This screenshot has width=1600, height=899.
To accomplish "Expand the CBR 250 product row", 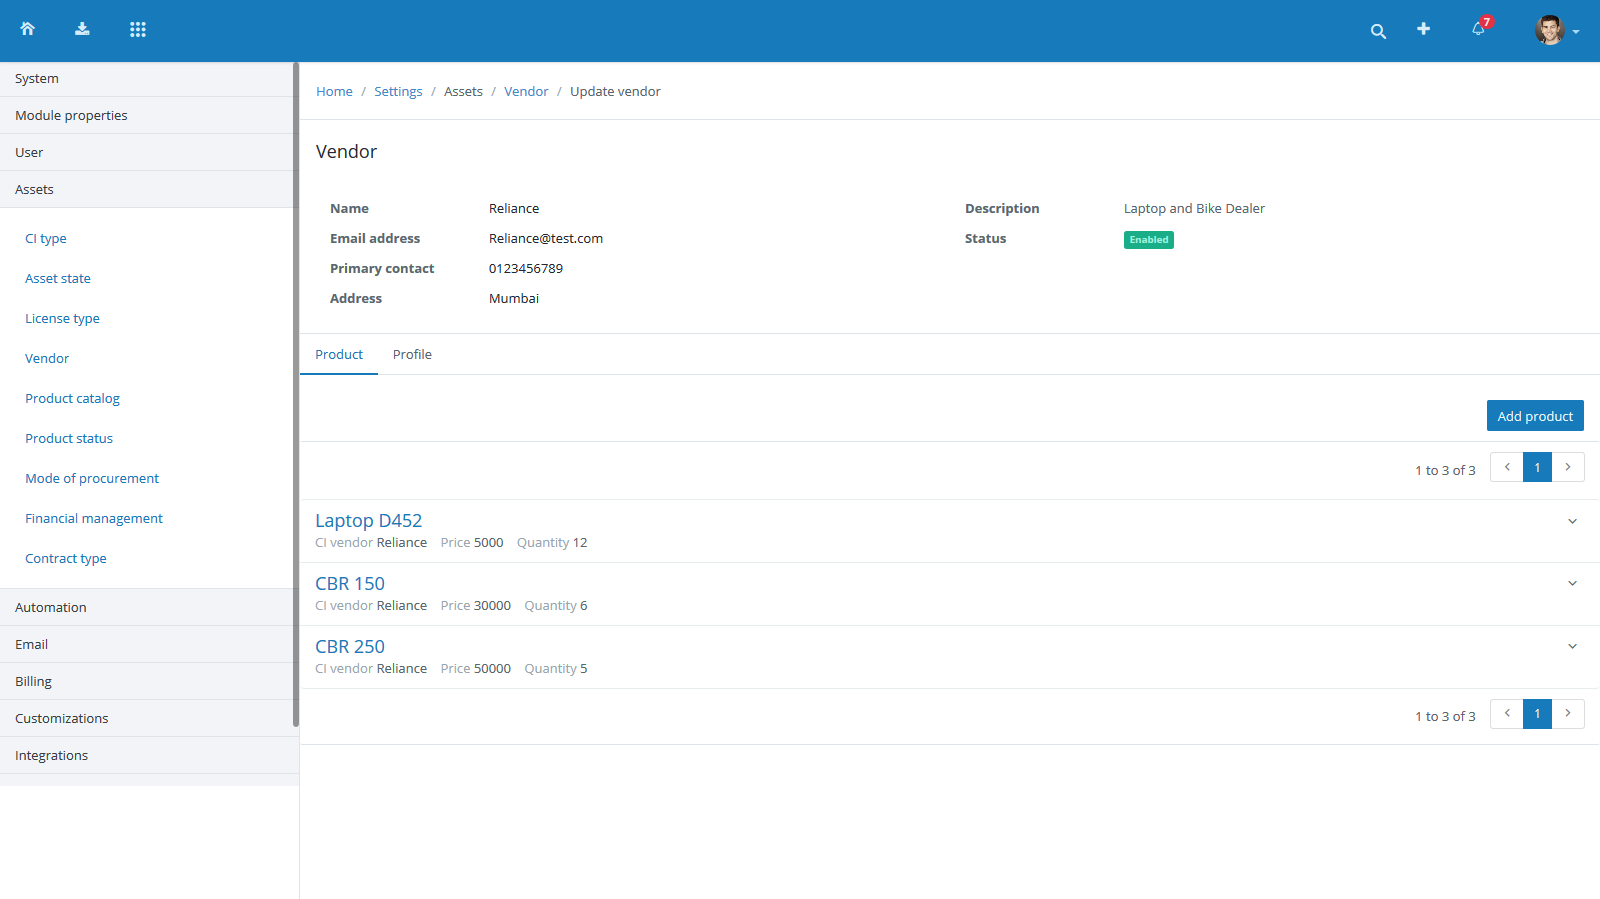I will 1572,647.
